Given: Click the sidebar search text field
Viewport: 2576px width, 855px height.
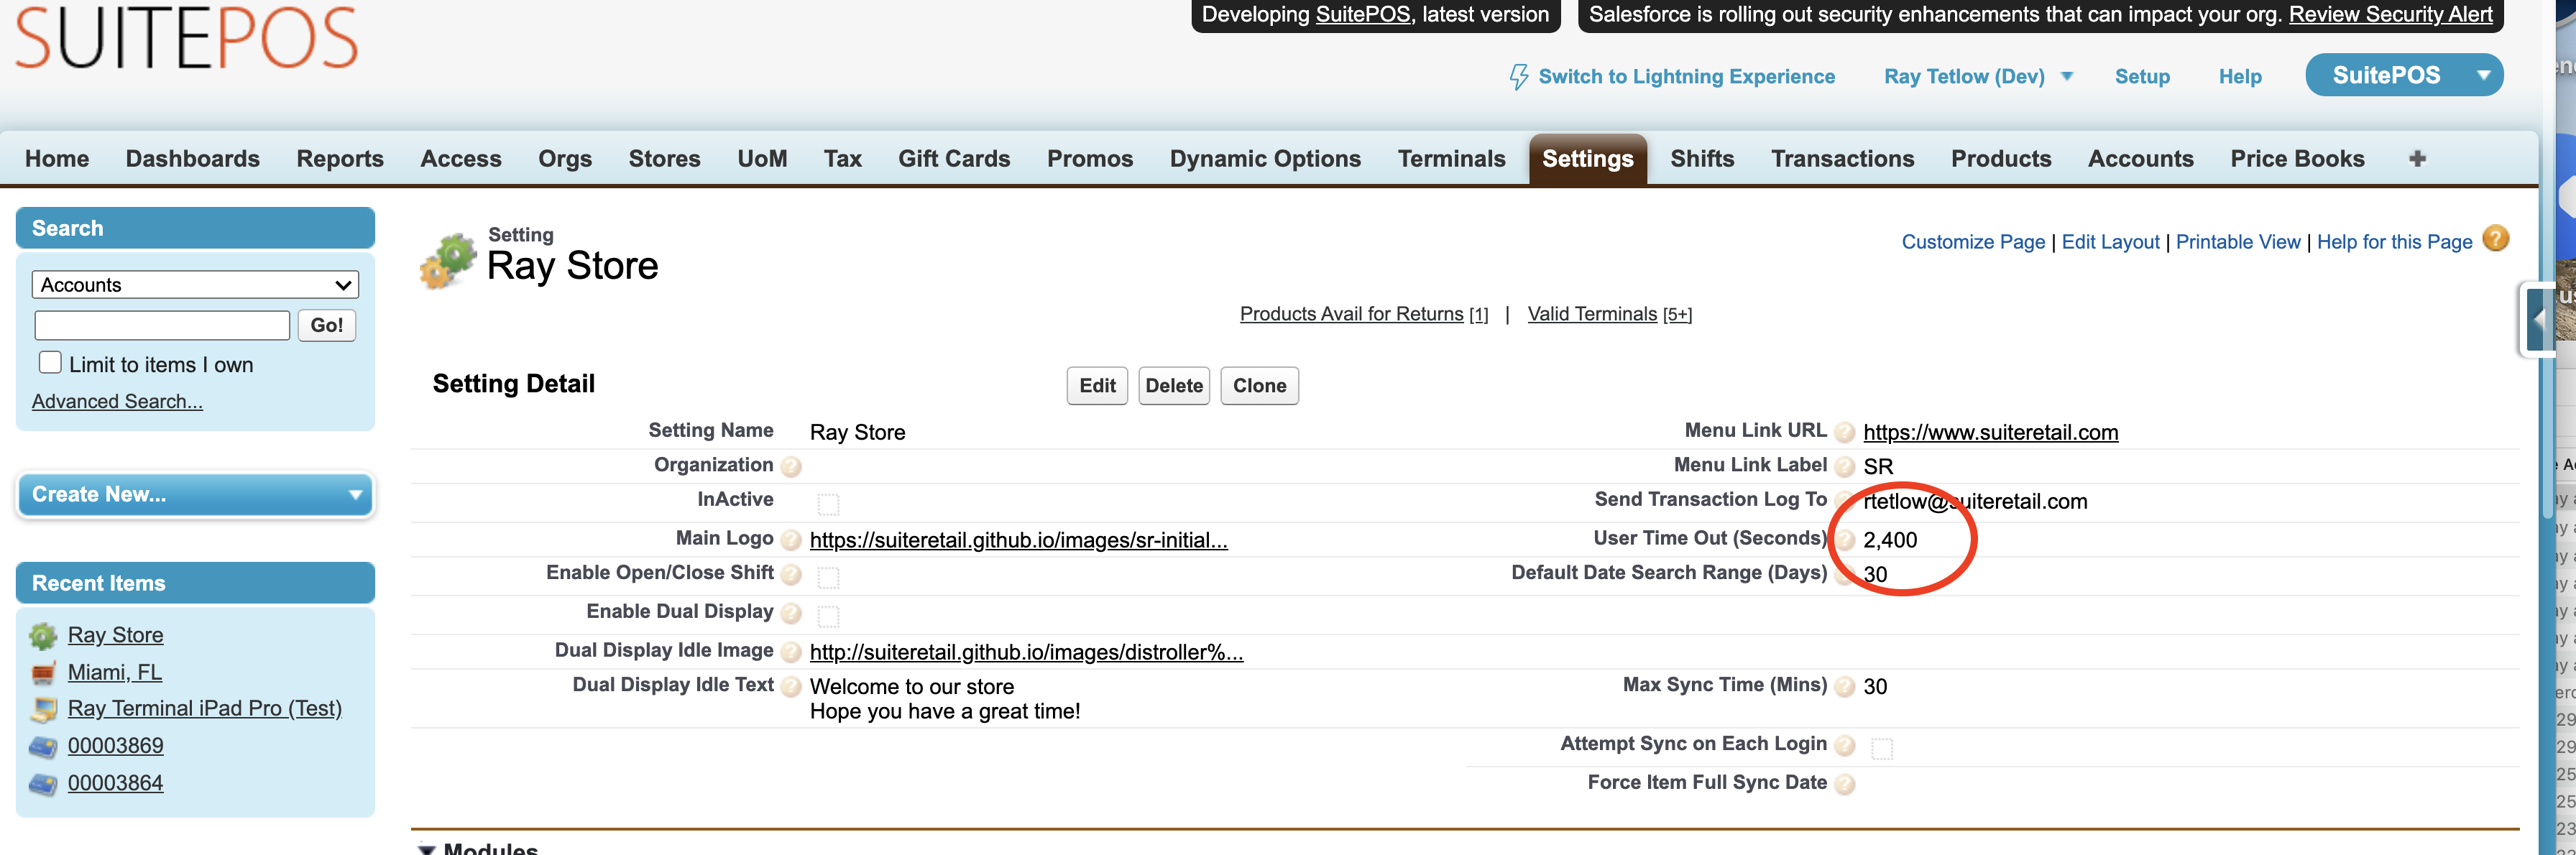Looking at the screenshot, I should 162,325.
